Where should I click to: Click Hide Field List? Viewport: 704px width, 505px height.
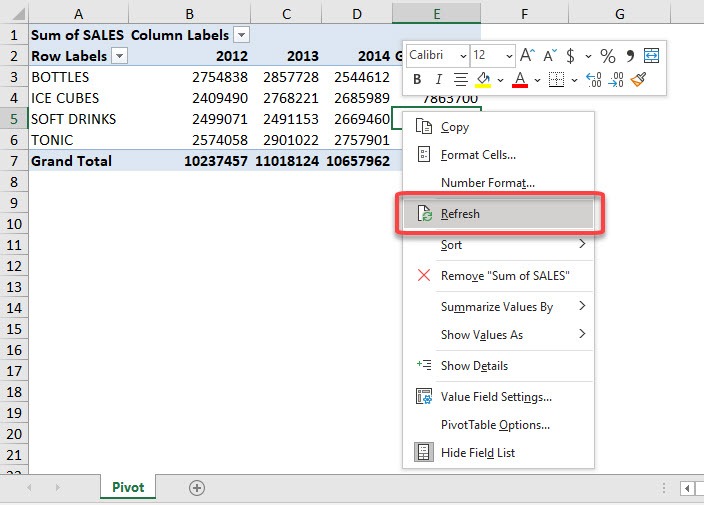(x=498, y=452)
